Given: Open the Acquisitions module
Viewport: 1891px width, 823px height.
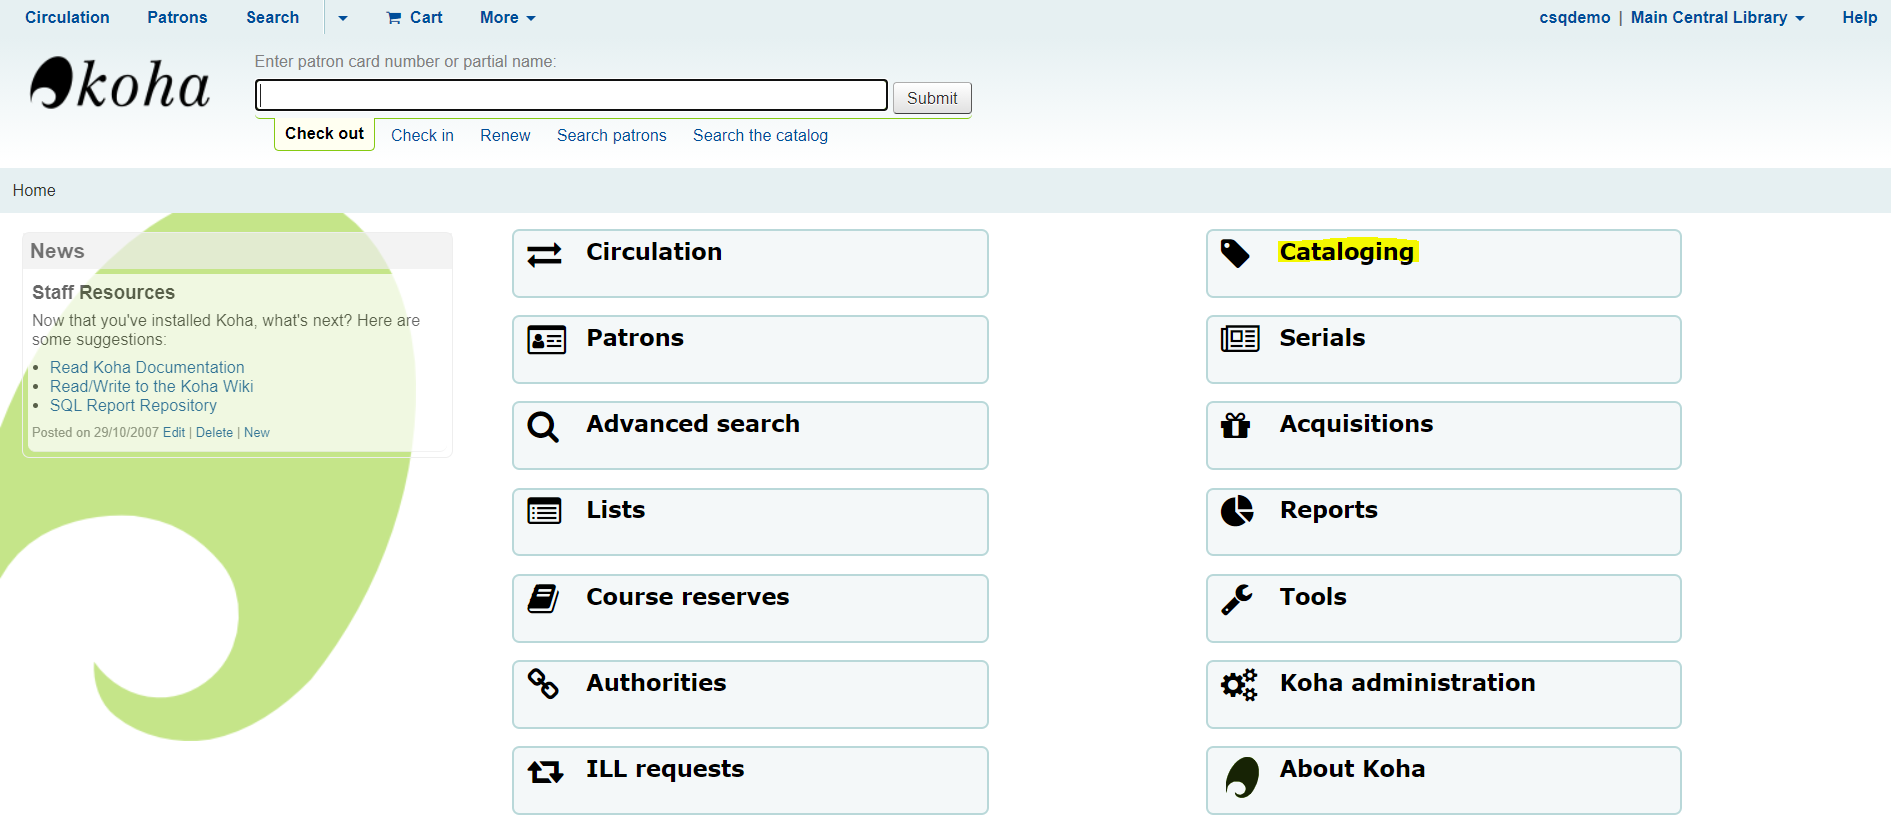Looking at the screenshot, I should (x=1444, y=436).
